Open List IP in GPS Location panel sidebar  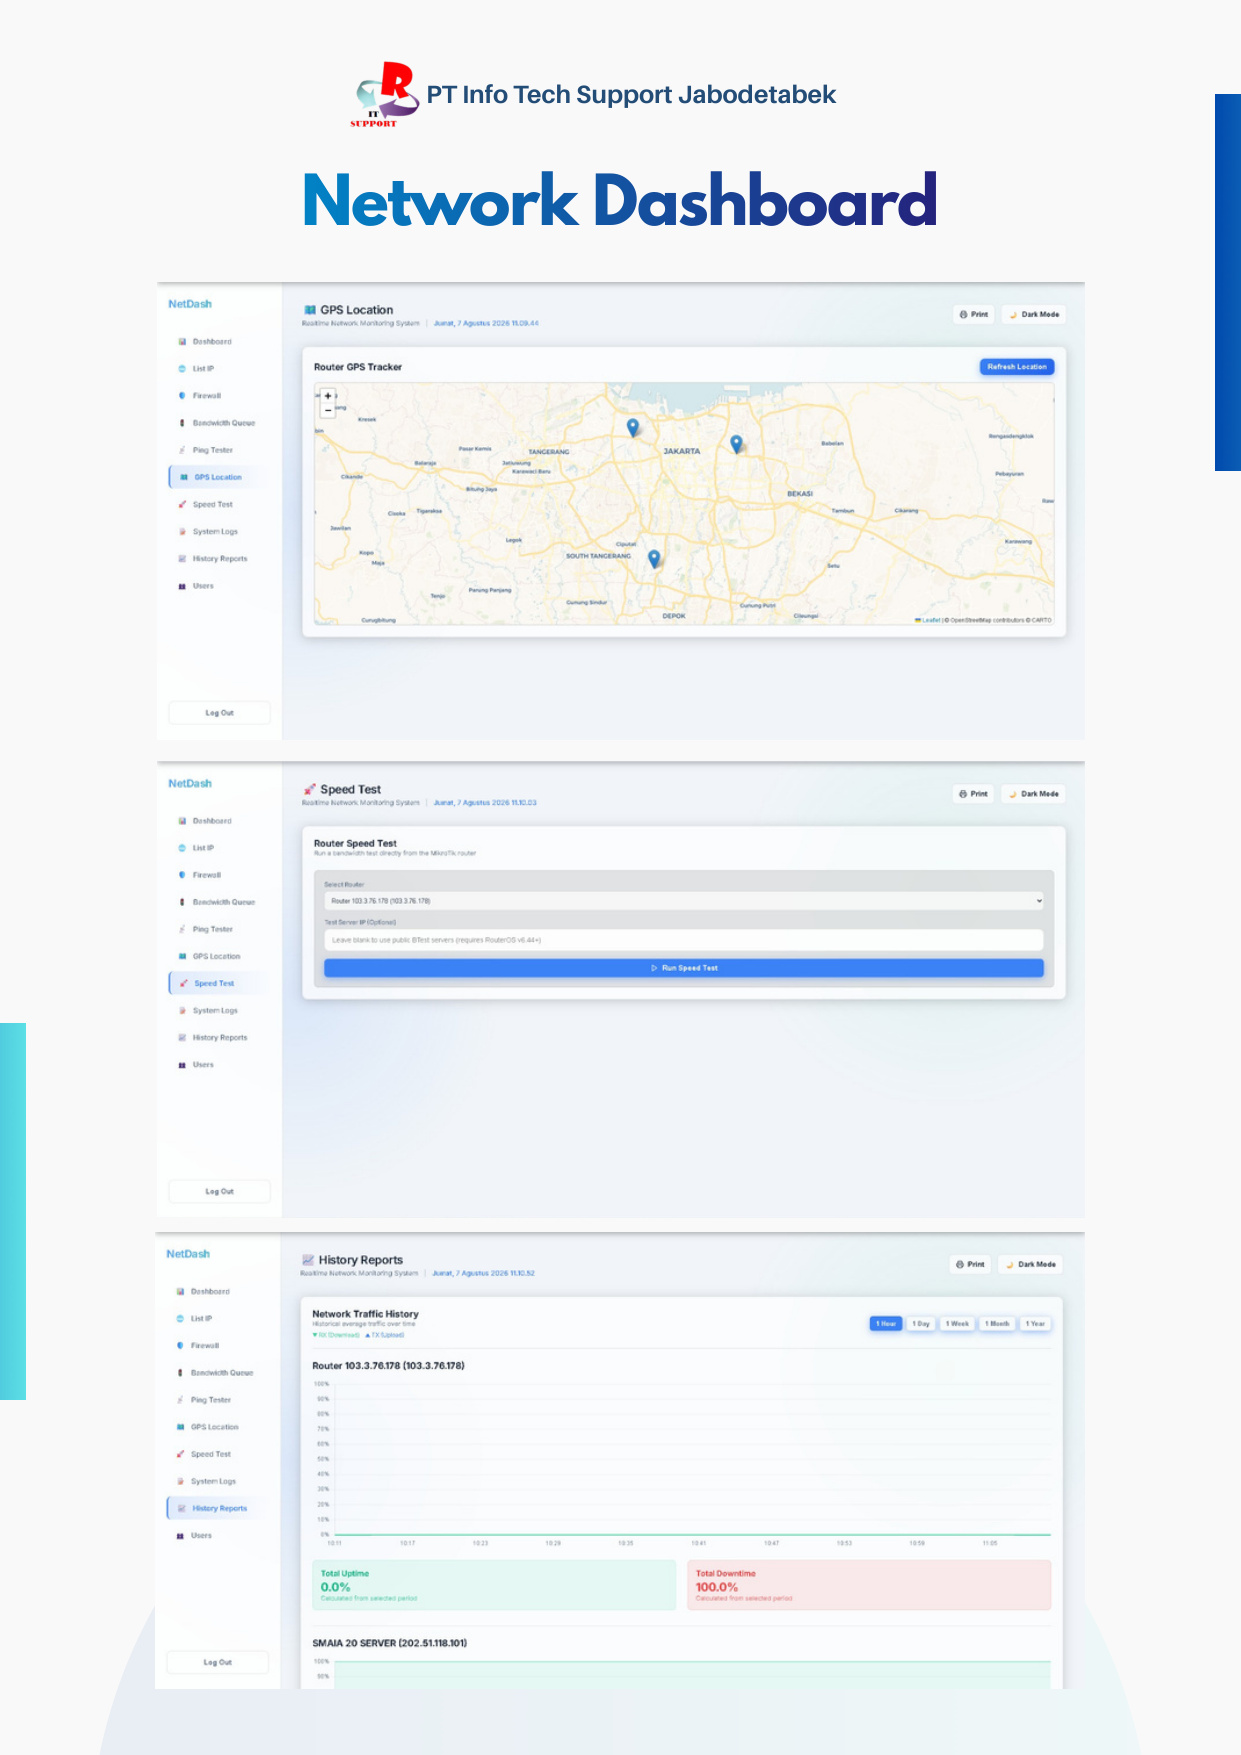coord(203,369)
